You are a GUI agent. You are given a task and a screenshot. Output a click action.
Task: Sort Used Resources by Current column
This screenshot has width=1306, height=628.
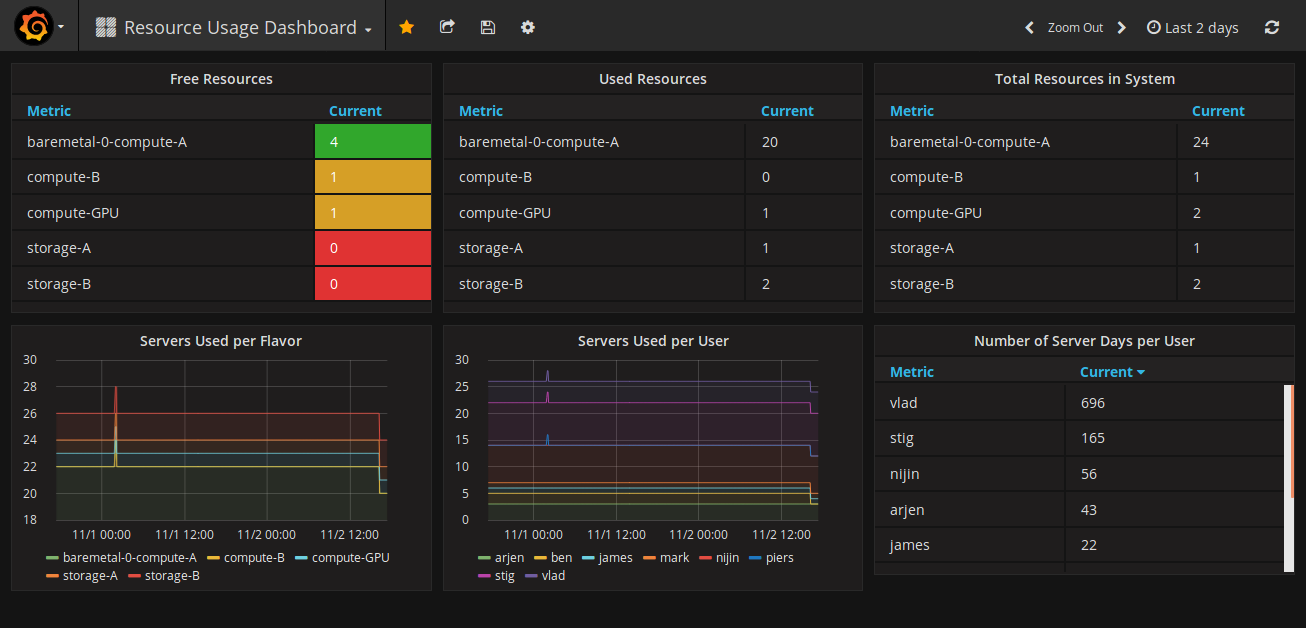[787, 111]
